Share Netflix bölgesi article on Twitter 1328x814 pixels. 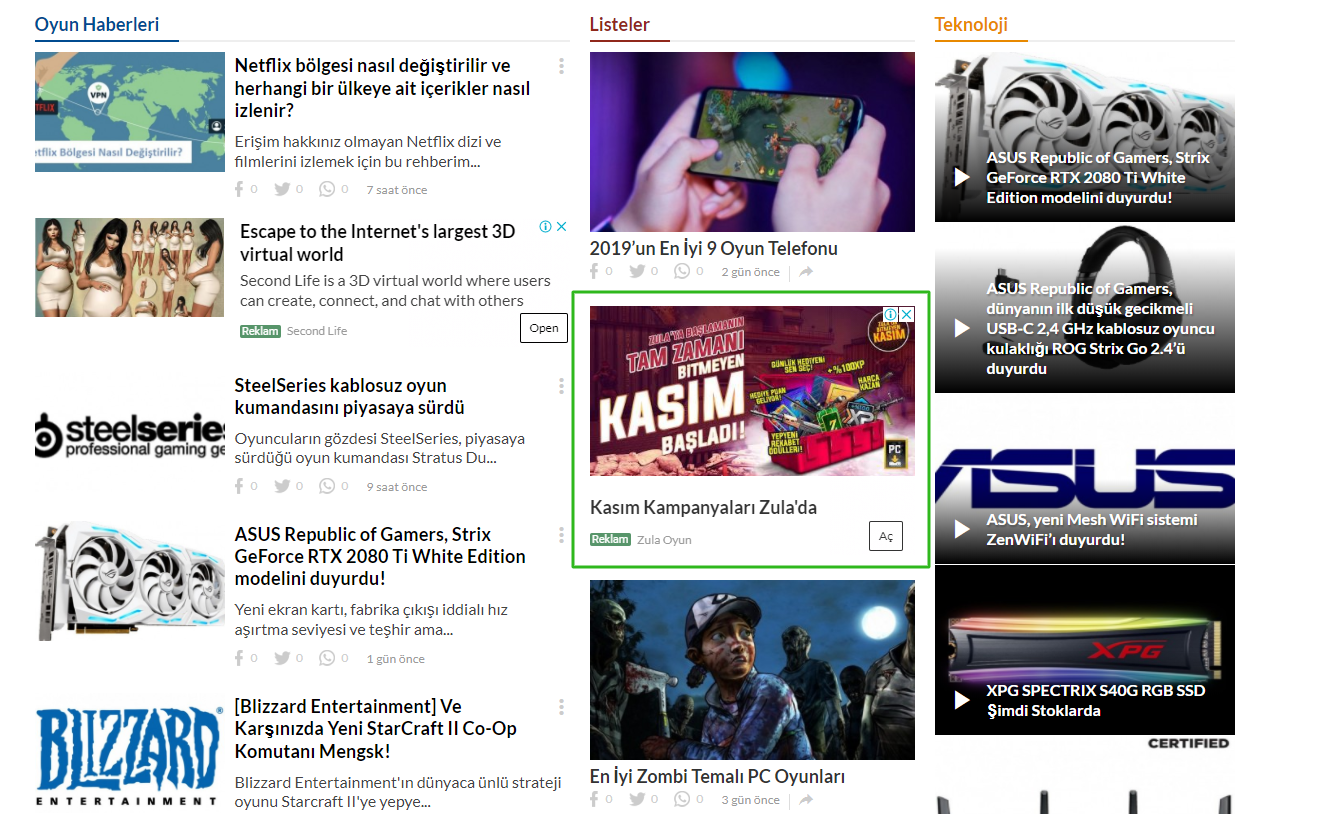[282, 189]
